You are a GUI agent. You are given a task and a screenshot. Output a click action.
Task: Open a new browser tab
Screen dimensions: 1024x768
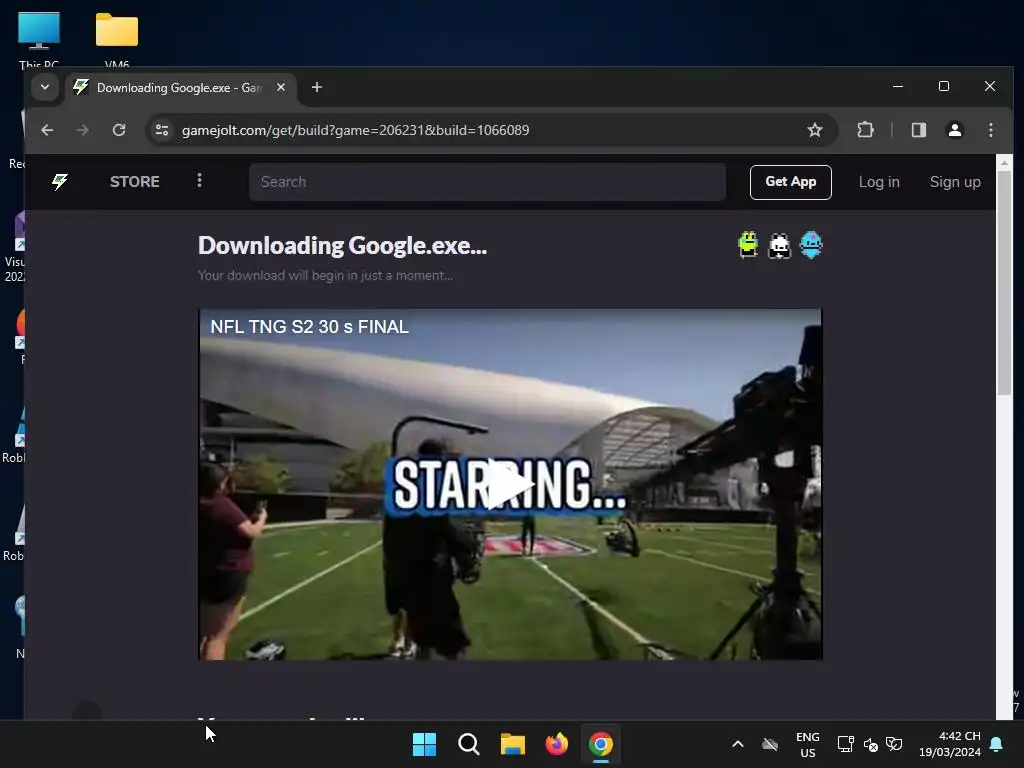[317, 87]
